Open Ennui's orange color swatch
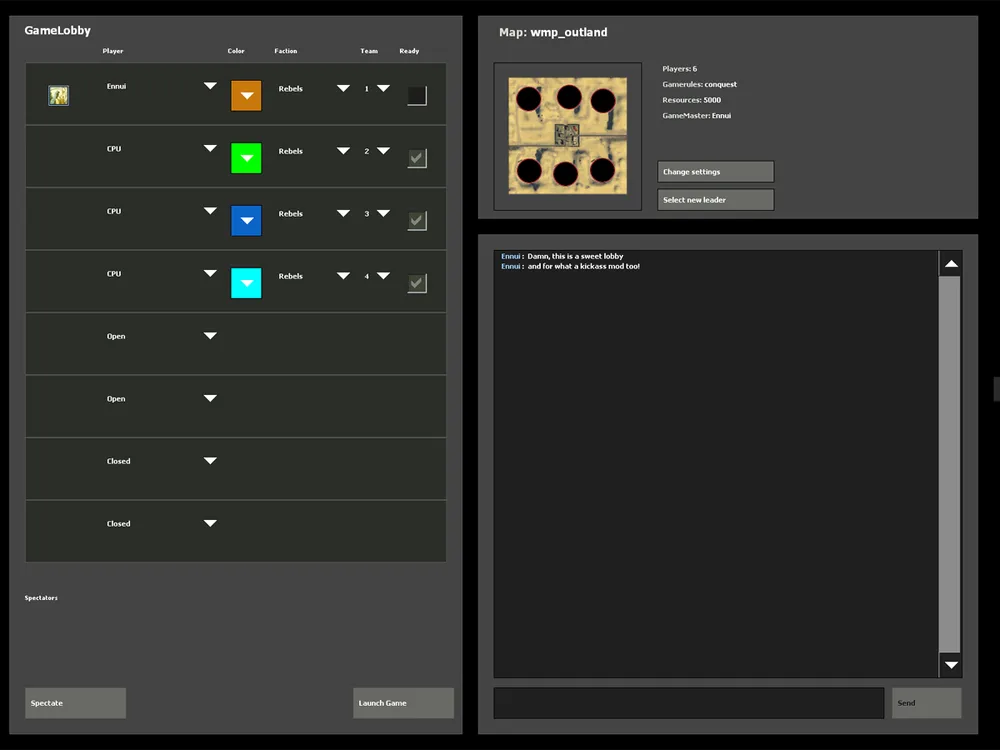 [x=246, y=96]
